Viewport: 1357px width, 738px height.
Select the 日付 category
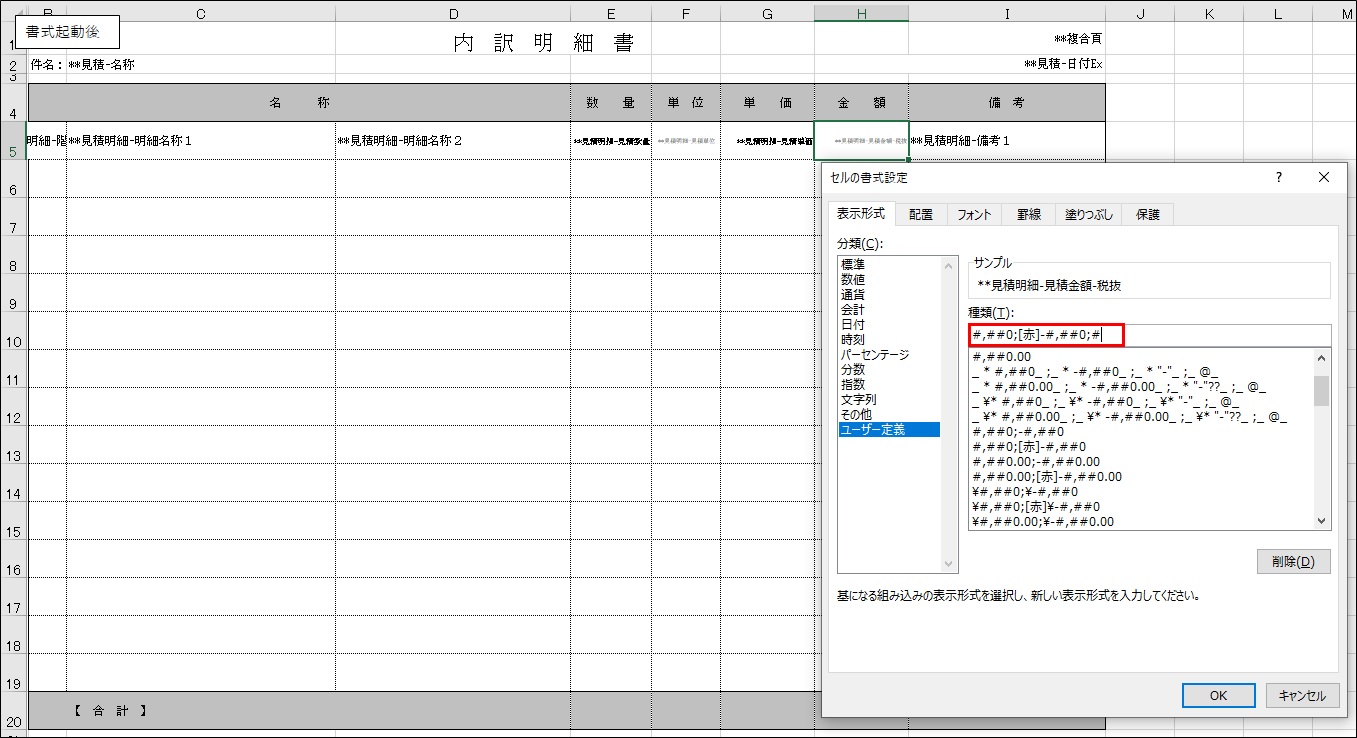click(853, 325)
